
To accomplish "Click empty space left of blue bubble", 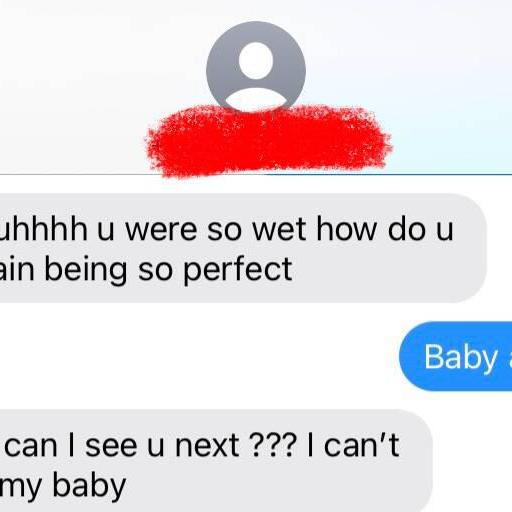I will pyautogui.click(x=199, y=356).
